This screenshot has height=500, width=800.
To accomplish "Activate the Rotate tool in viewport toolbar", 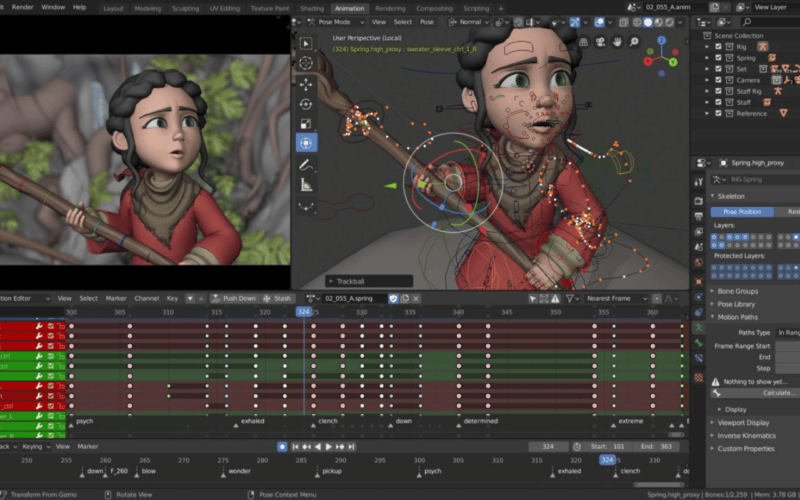I will [306, 104].
